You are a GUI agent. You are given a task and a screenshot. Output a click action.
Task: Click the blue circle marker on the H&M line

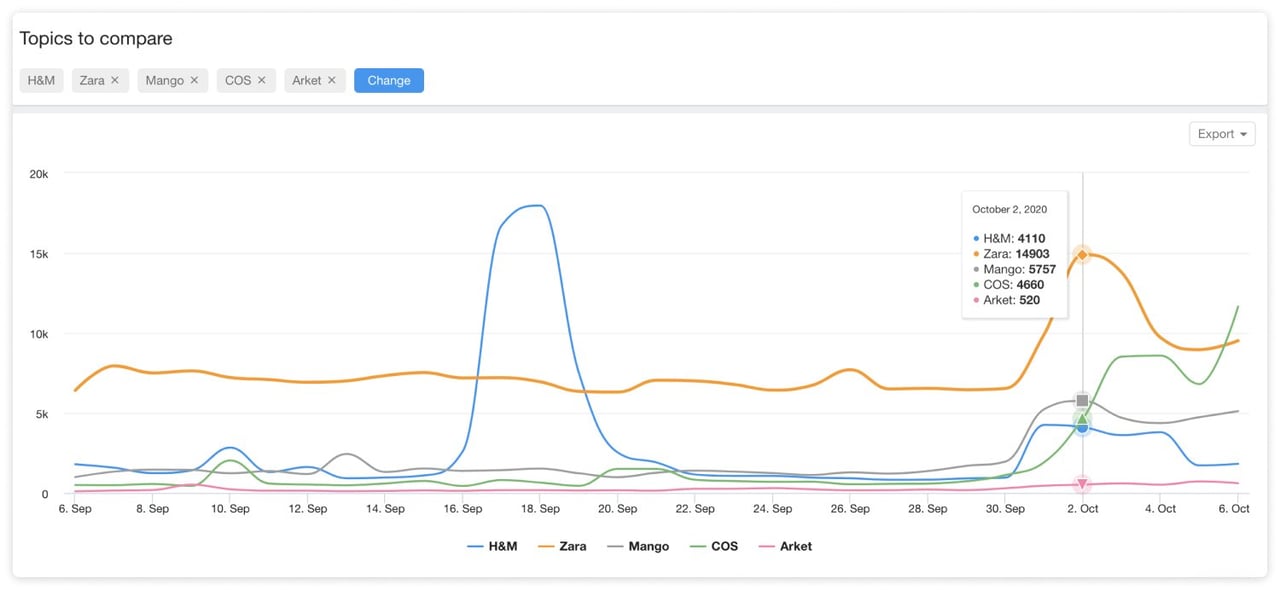coord(1082,427)
